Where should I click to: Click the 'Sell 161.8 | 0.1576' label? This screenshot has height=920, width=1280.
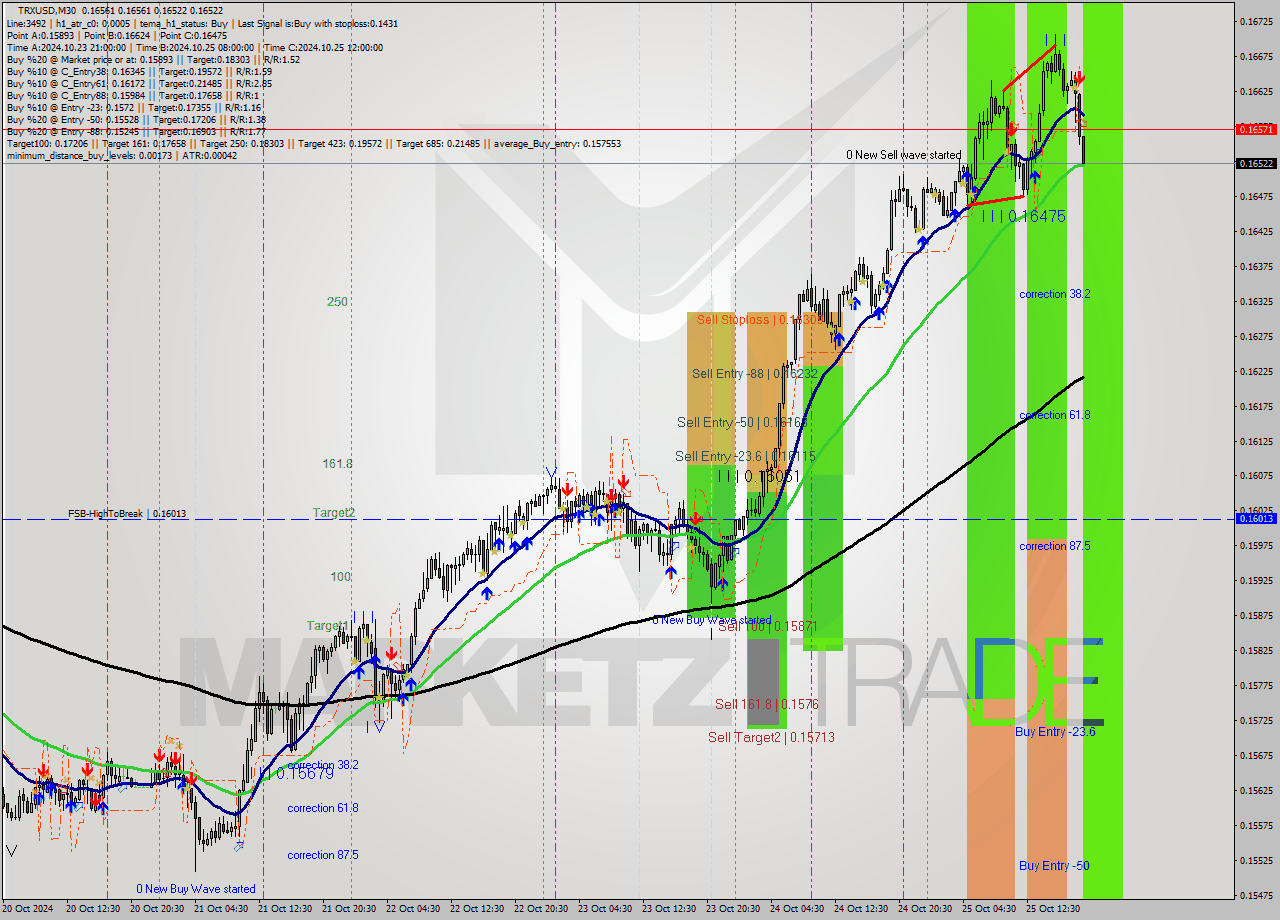(x=767, y=705)
